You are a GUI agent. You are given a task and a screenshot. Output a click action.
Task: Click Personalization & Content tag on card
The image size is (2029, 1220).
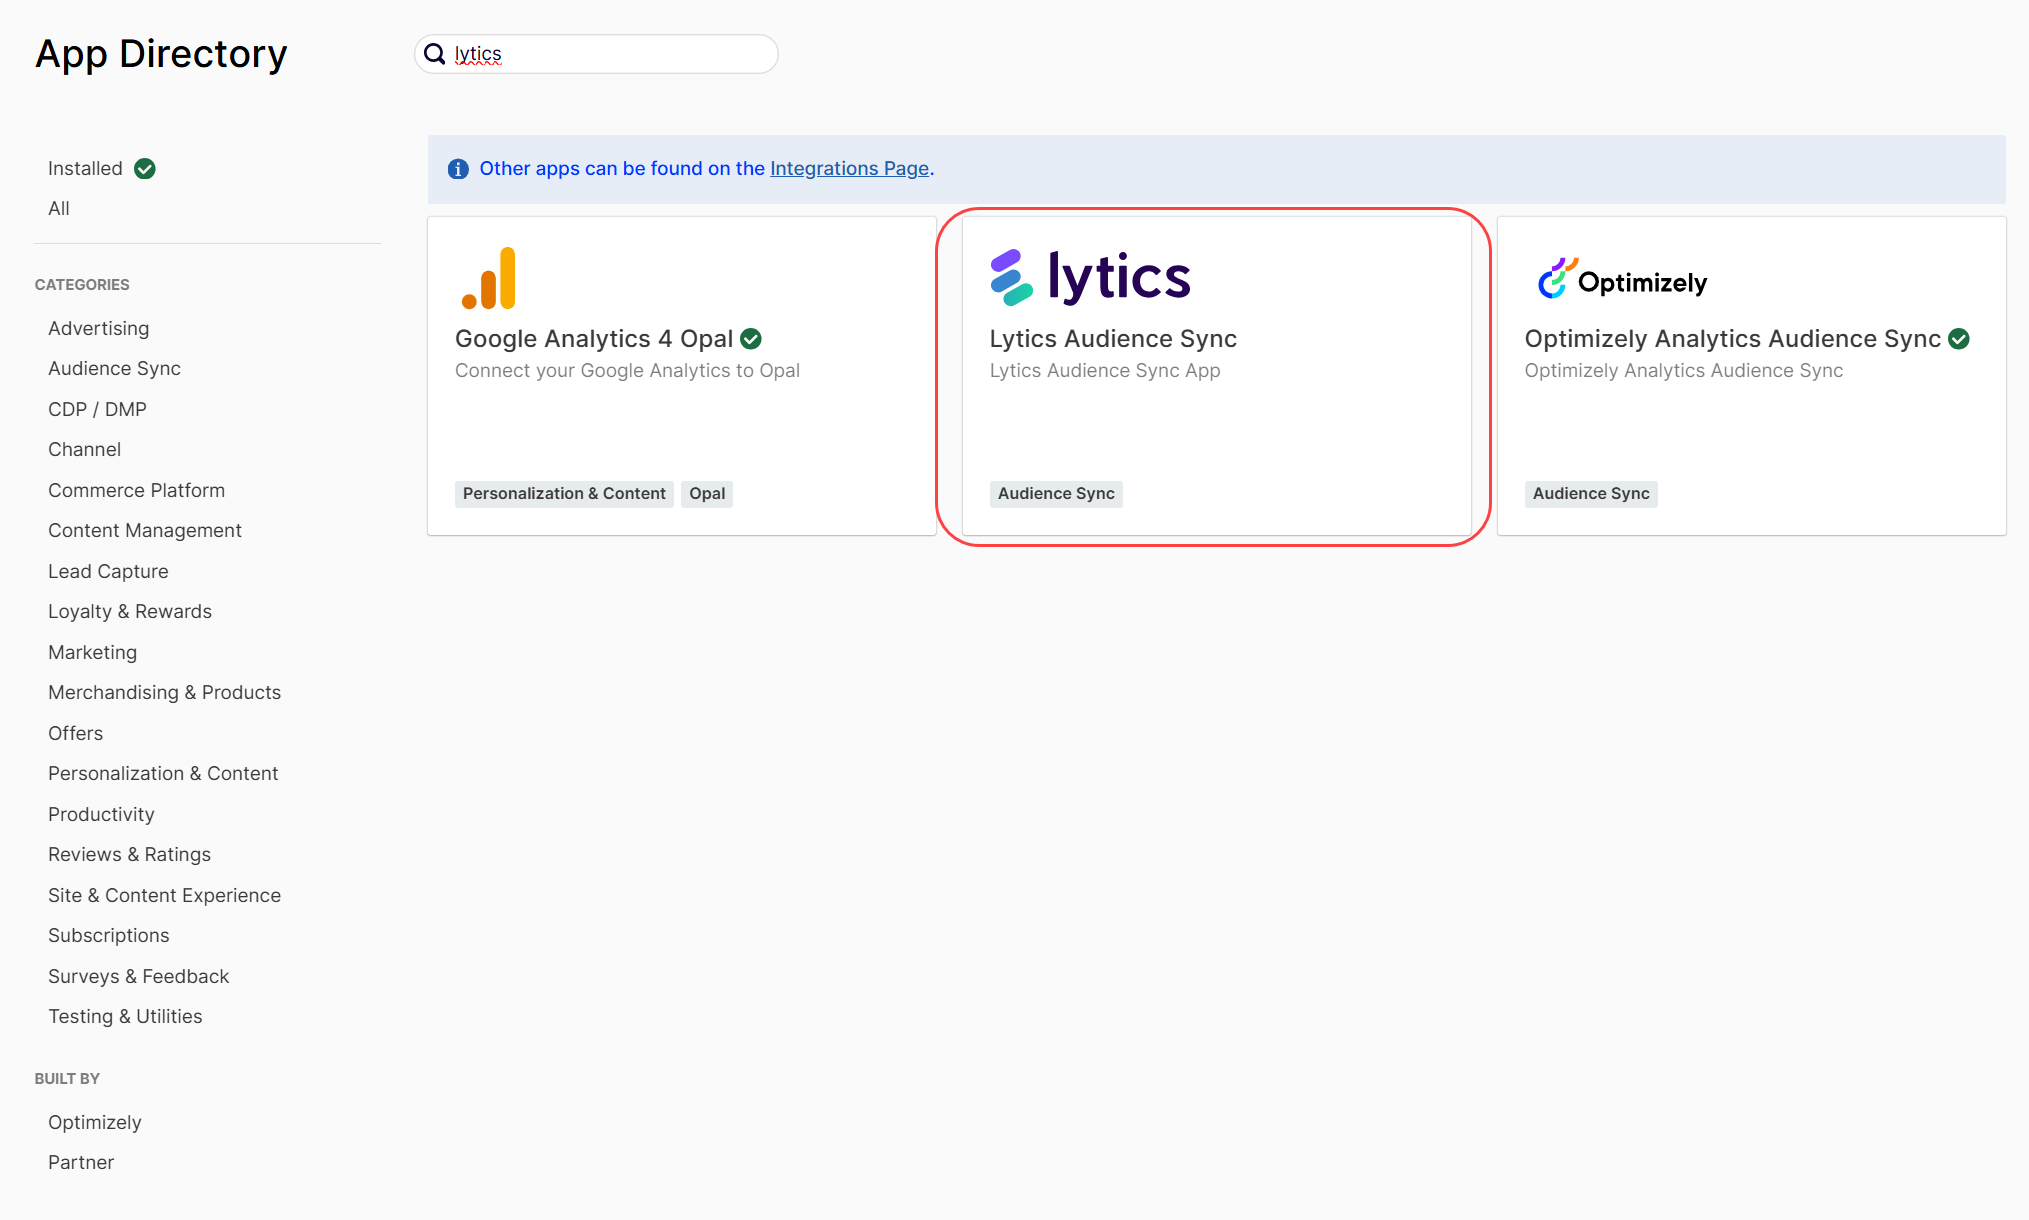[x=564, y=494]
